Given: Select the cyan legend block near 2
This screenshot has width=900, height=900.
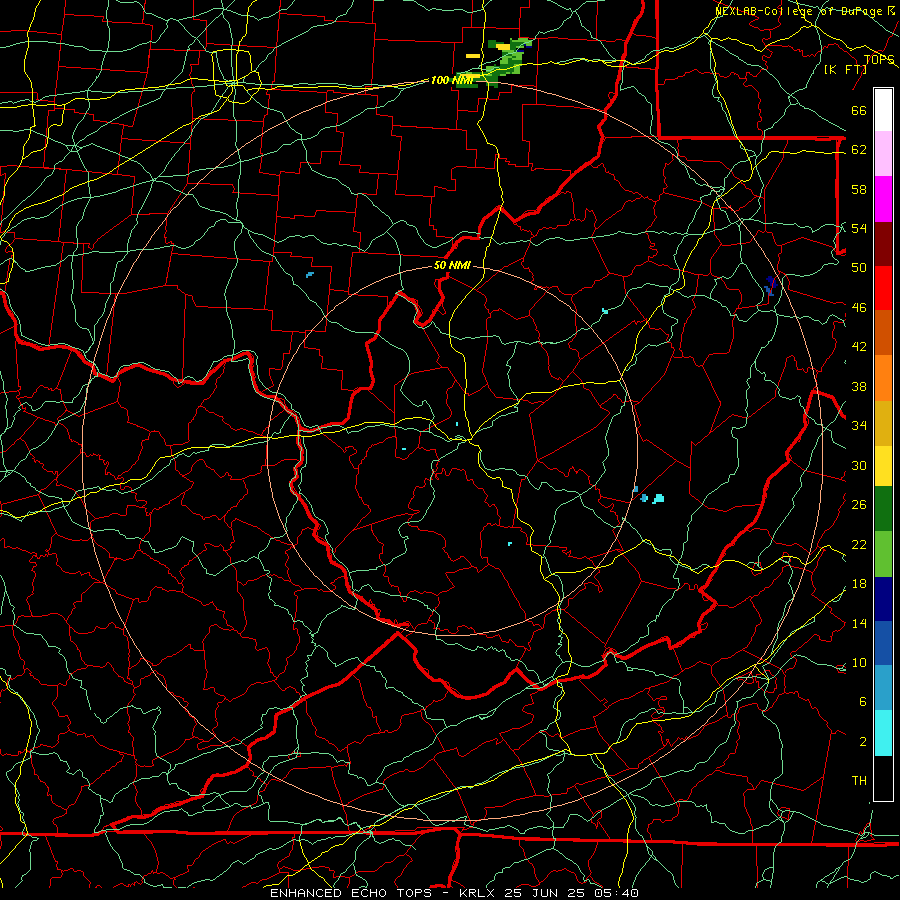Looking at the screenshot, I should point(883,733).
